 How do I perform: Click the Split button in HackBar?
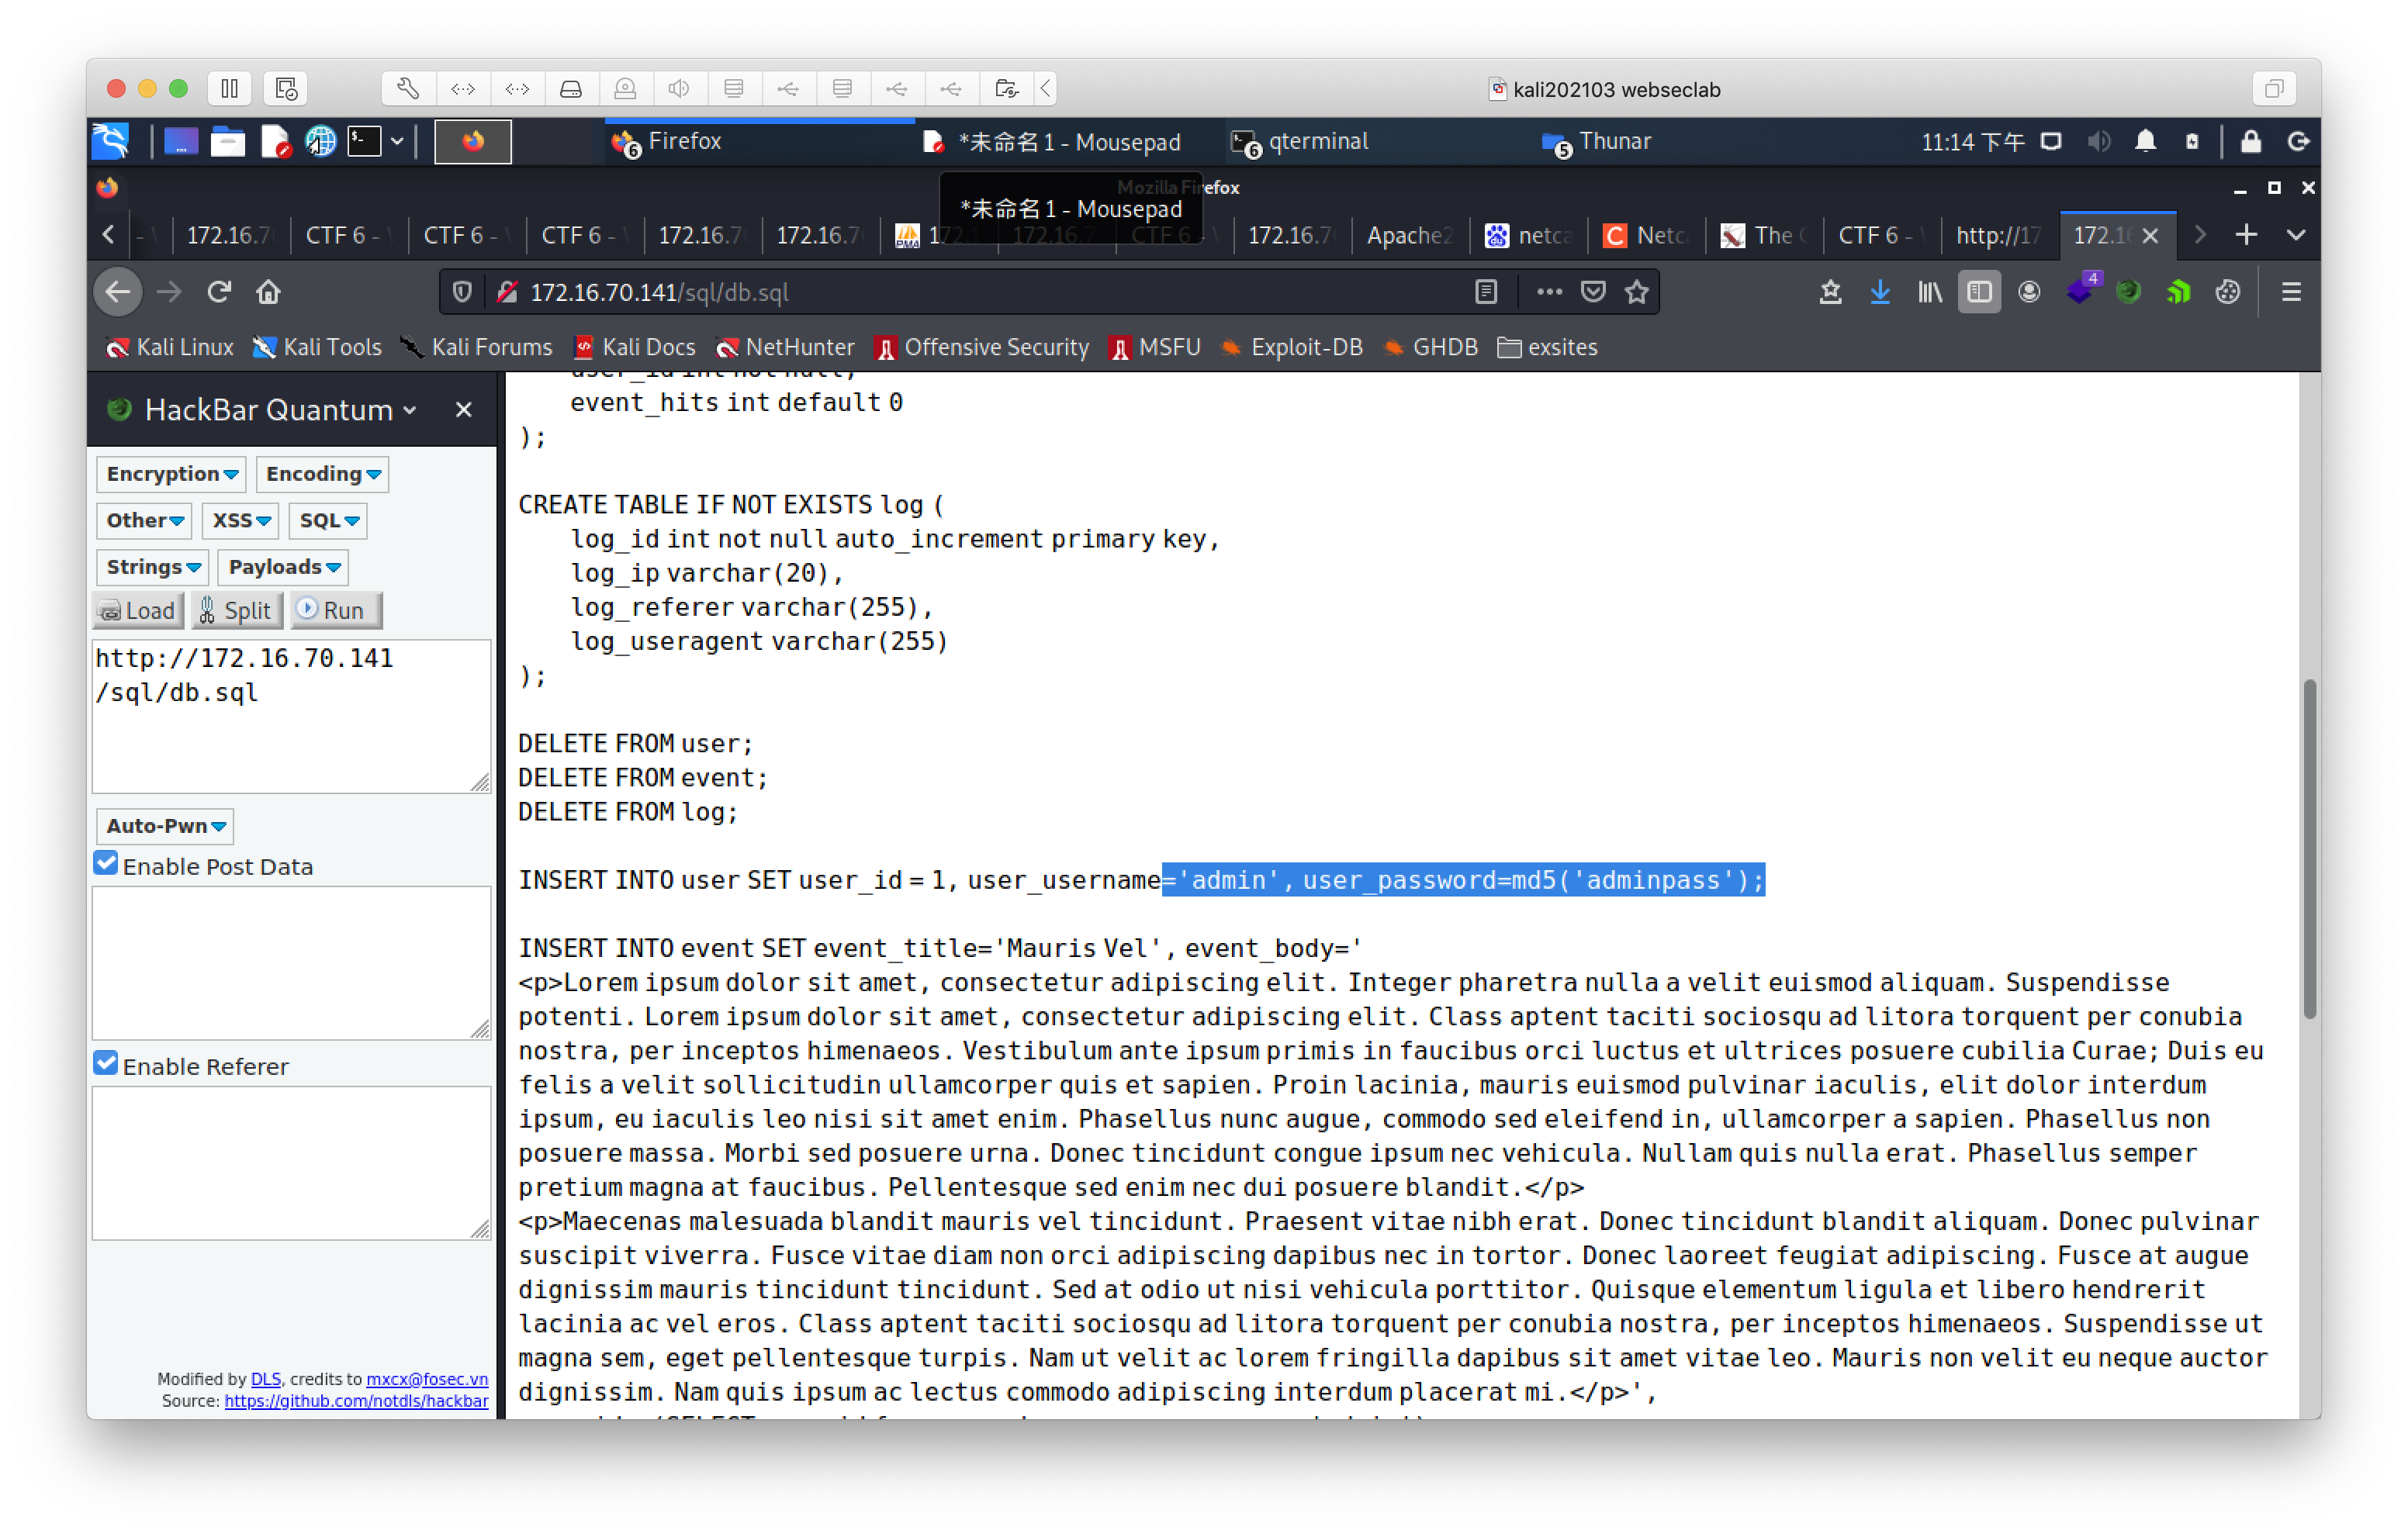coord(236,610)
